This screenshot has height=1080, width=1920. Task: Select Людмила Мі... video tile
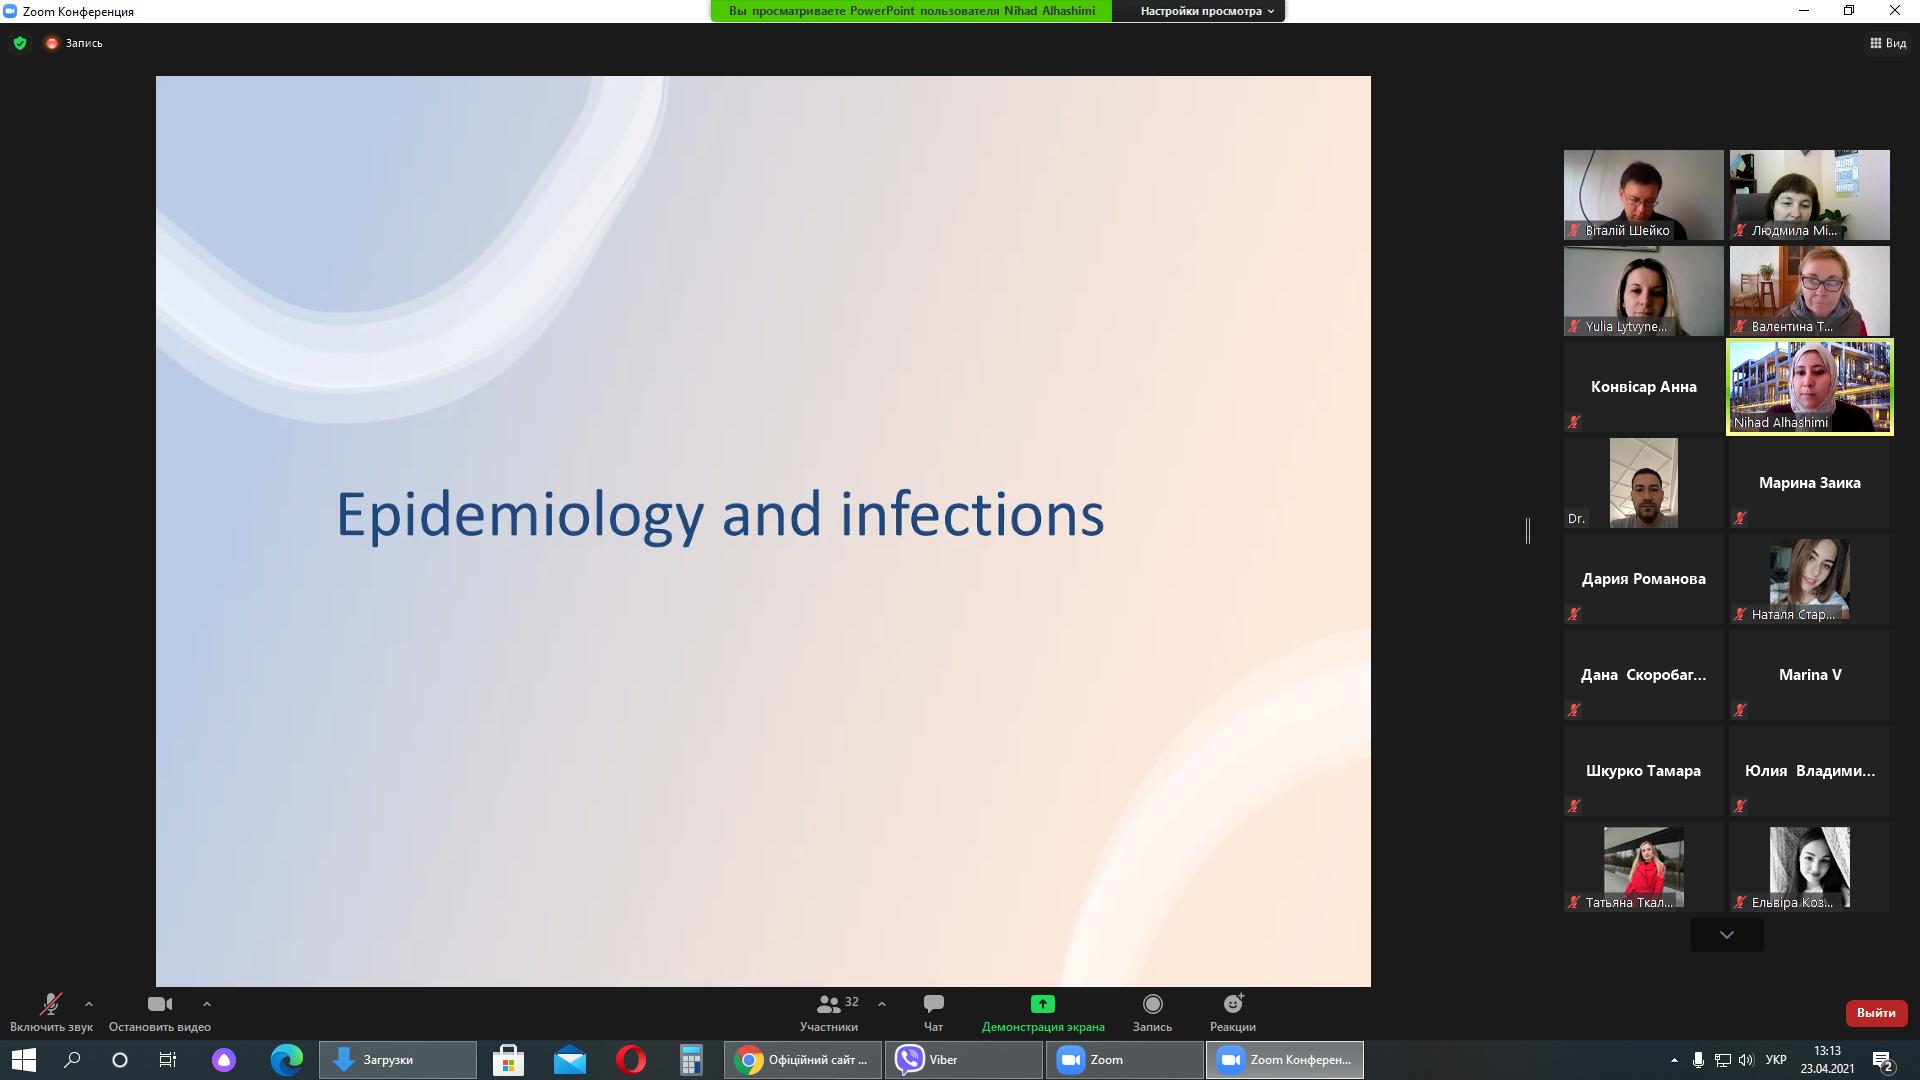[x=1810, y=195]
